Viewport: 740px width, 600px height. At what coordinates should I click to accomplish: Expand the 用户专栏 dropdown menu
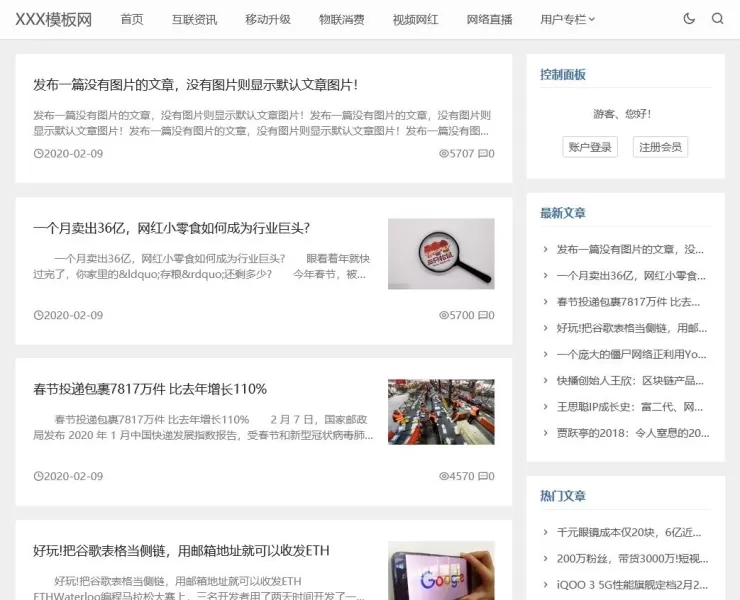567,19
